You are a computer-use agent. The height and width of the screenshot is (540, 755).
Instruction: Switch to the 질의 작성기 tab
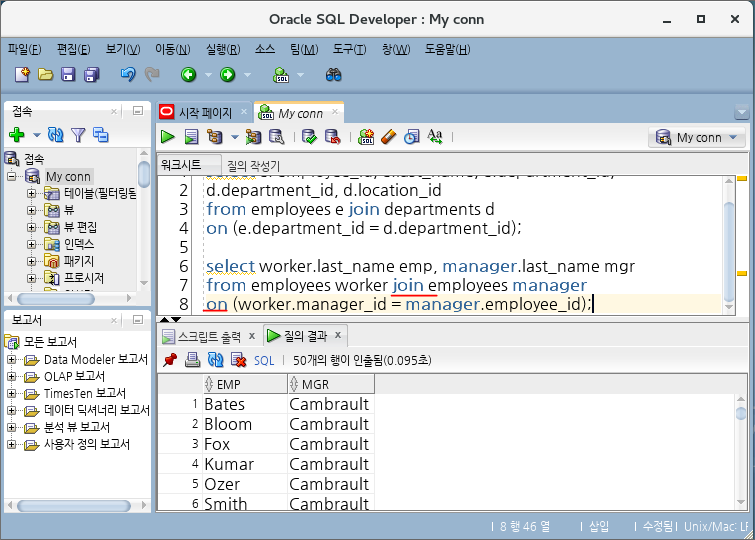point(253,166)
